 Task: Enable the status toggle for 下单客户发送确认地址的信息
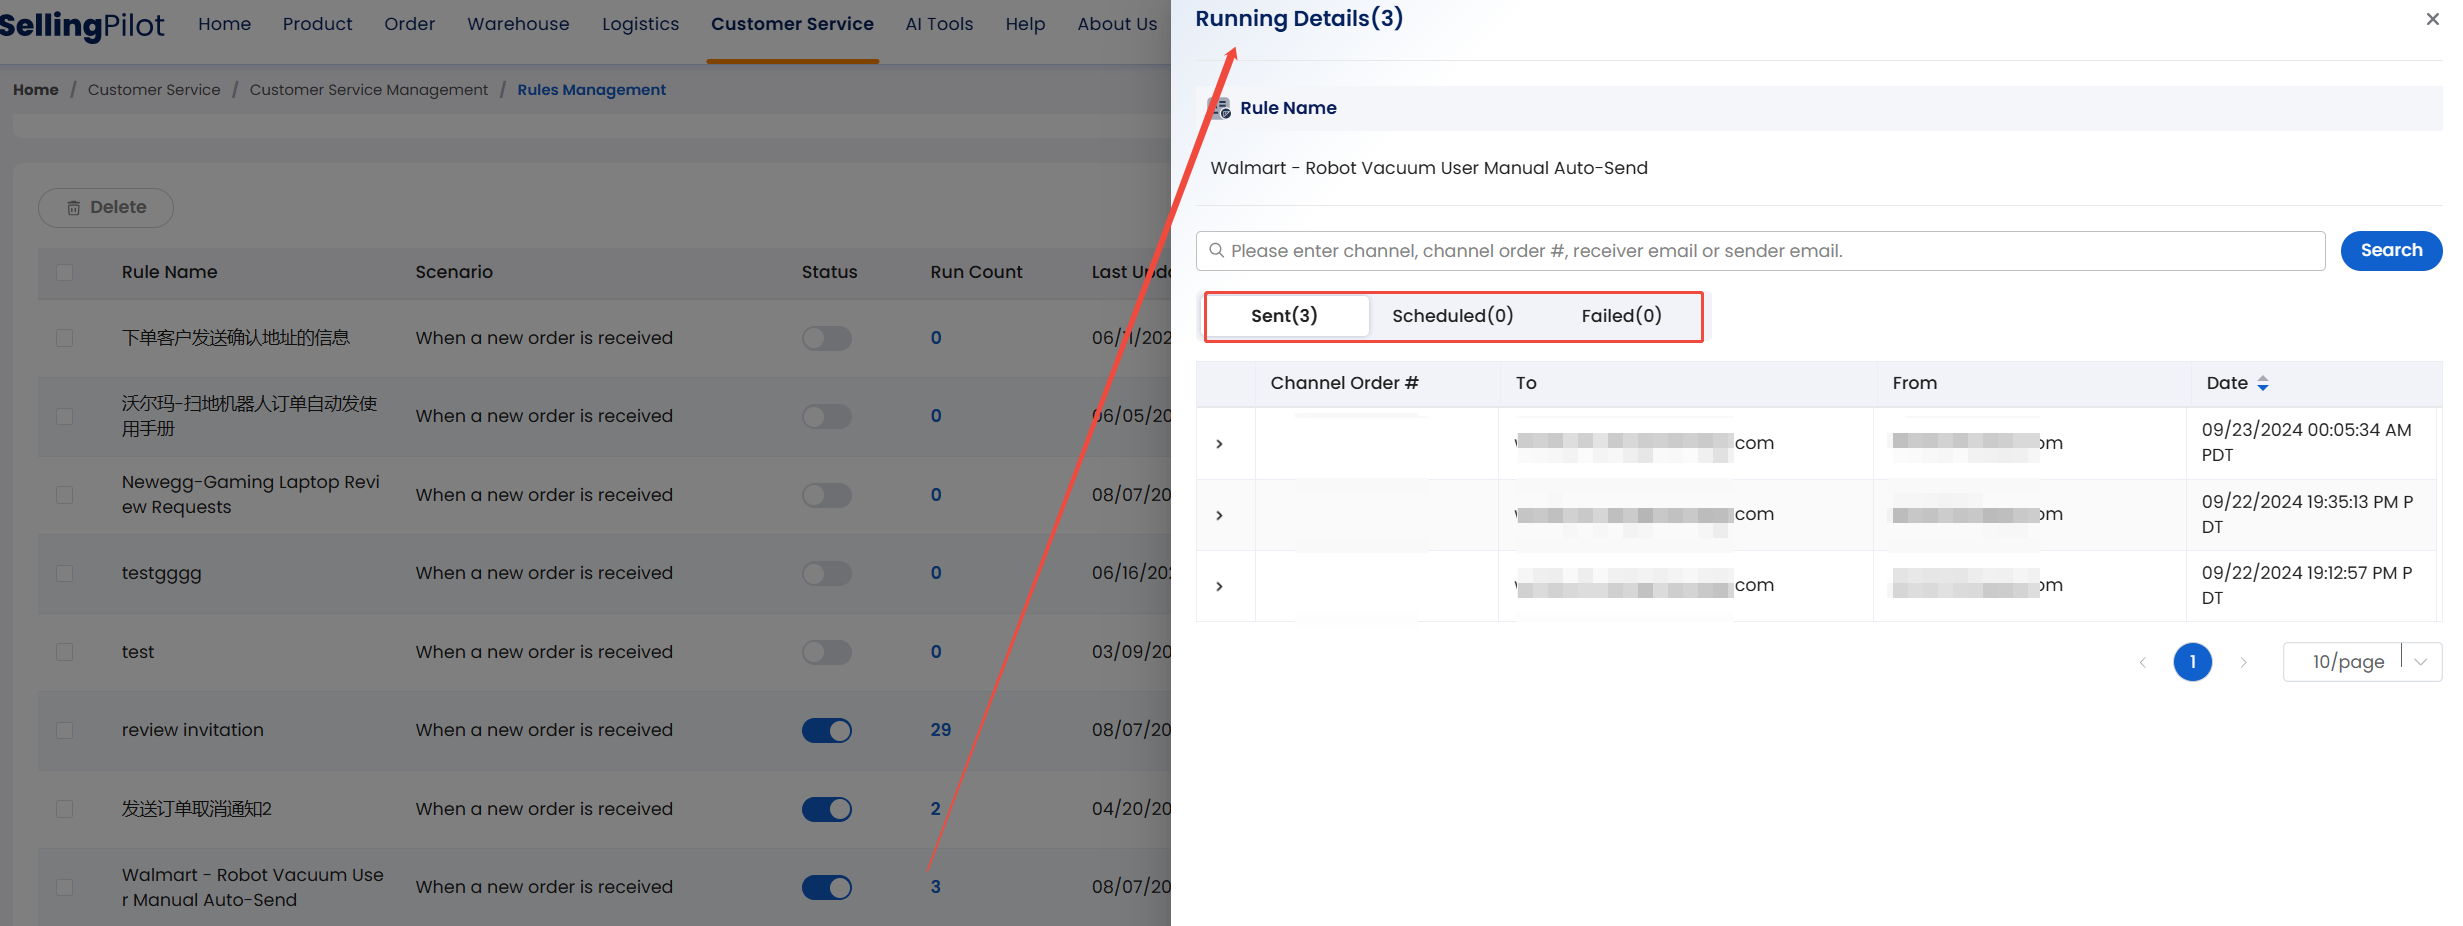tap(827, 338)
